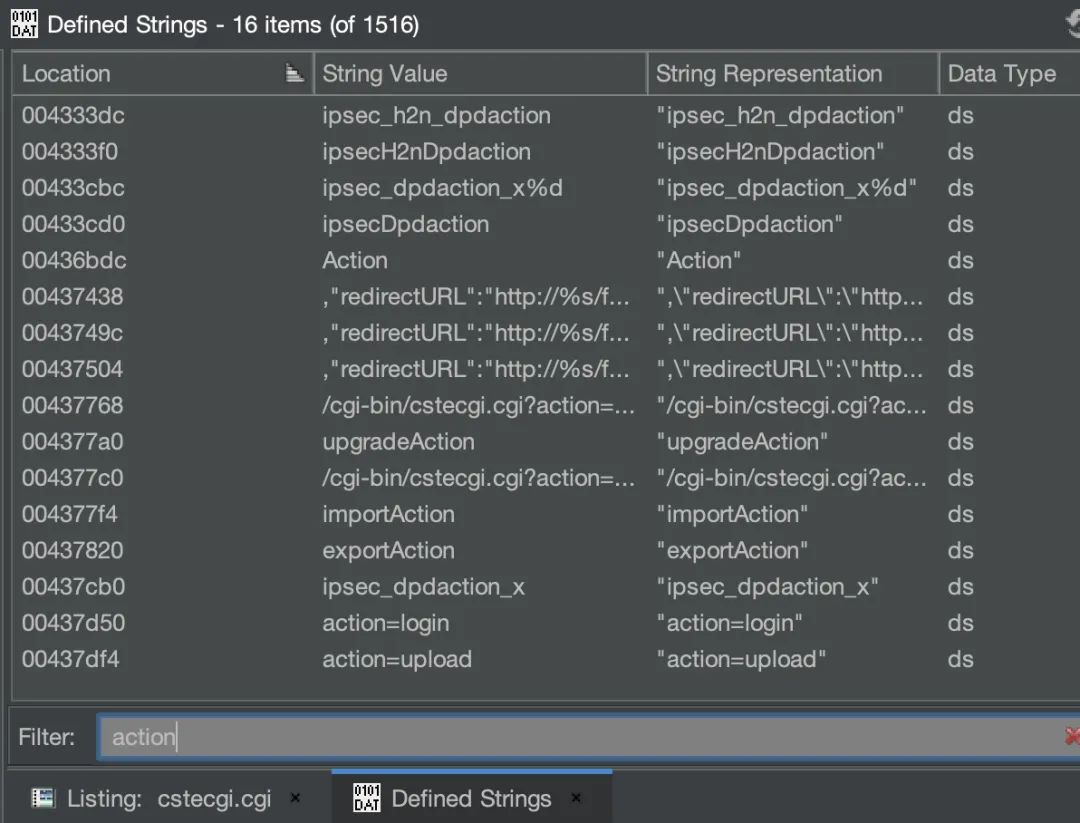Select row at location 00437504

546,369
